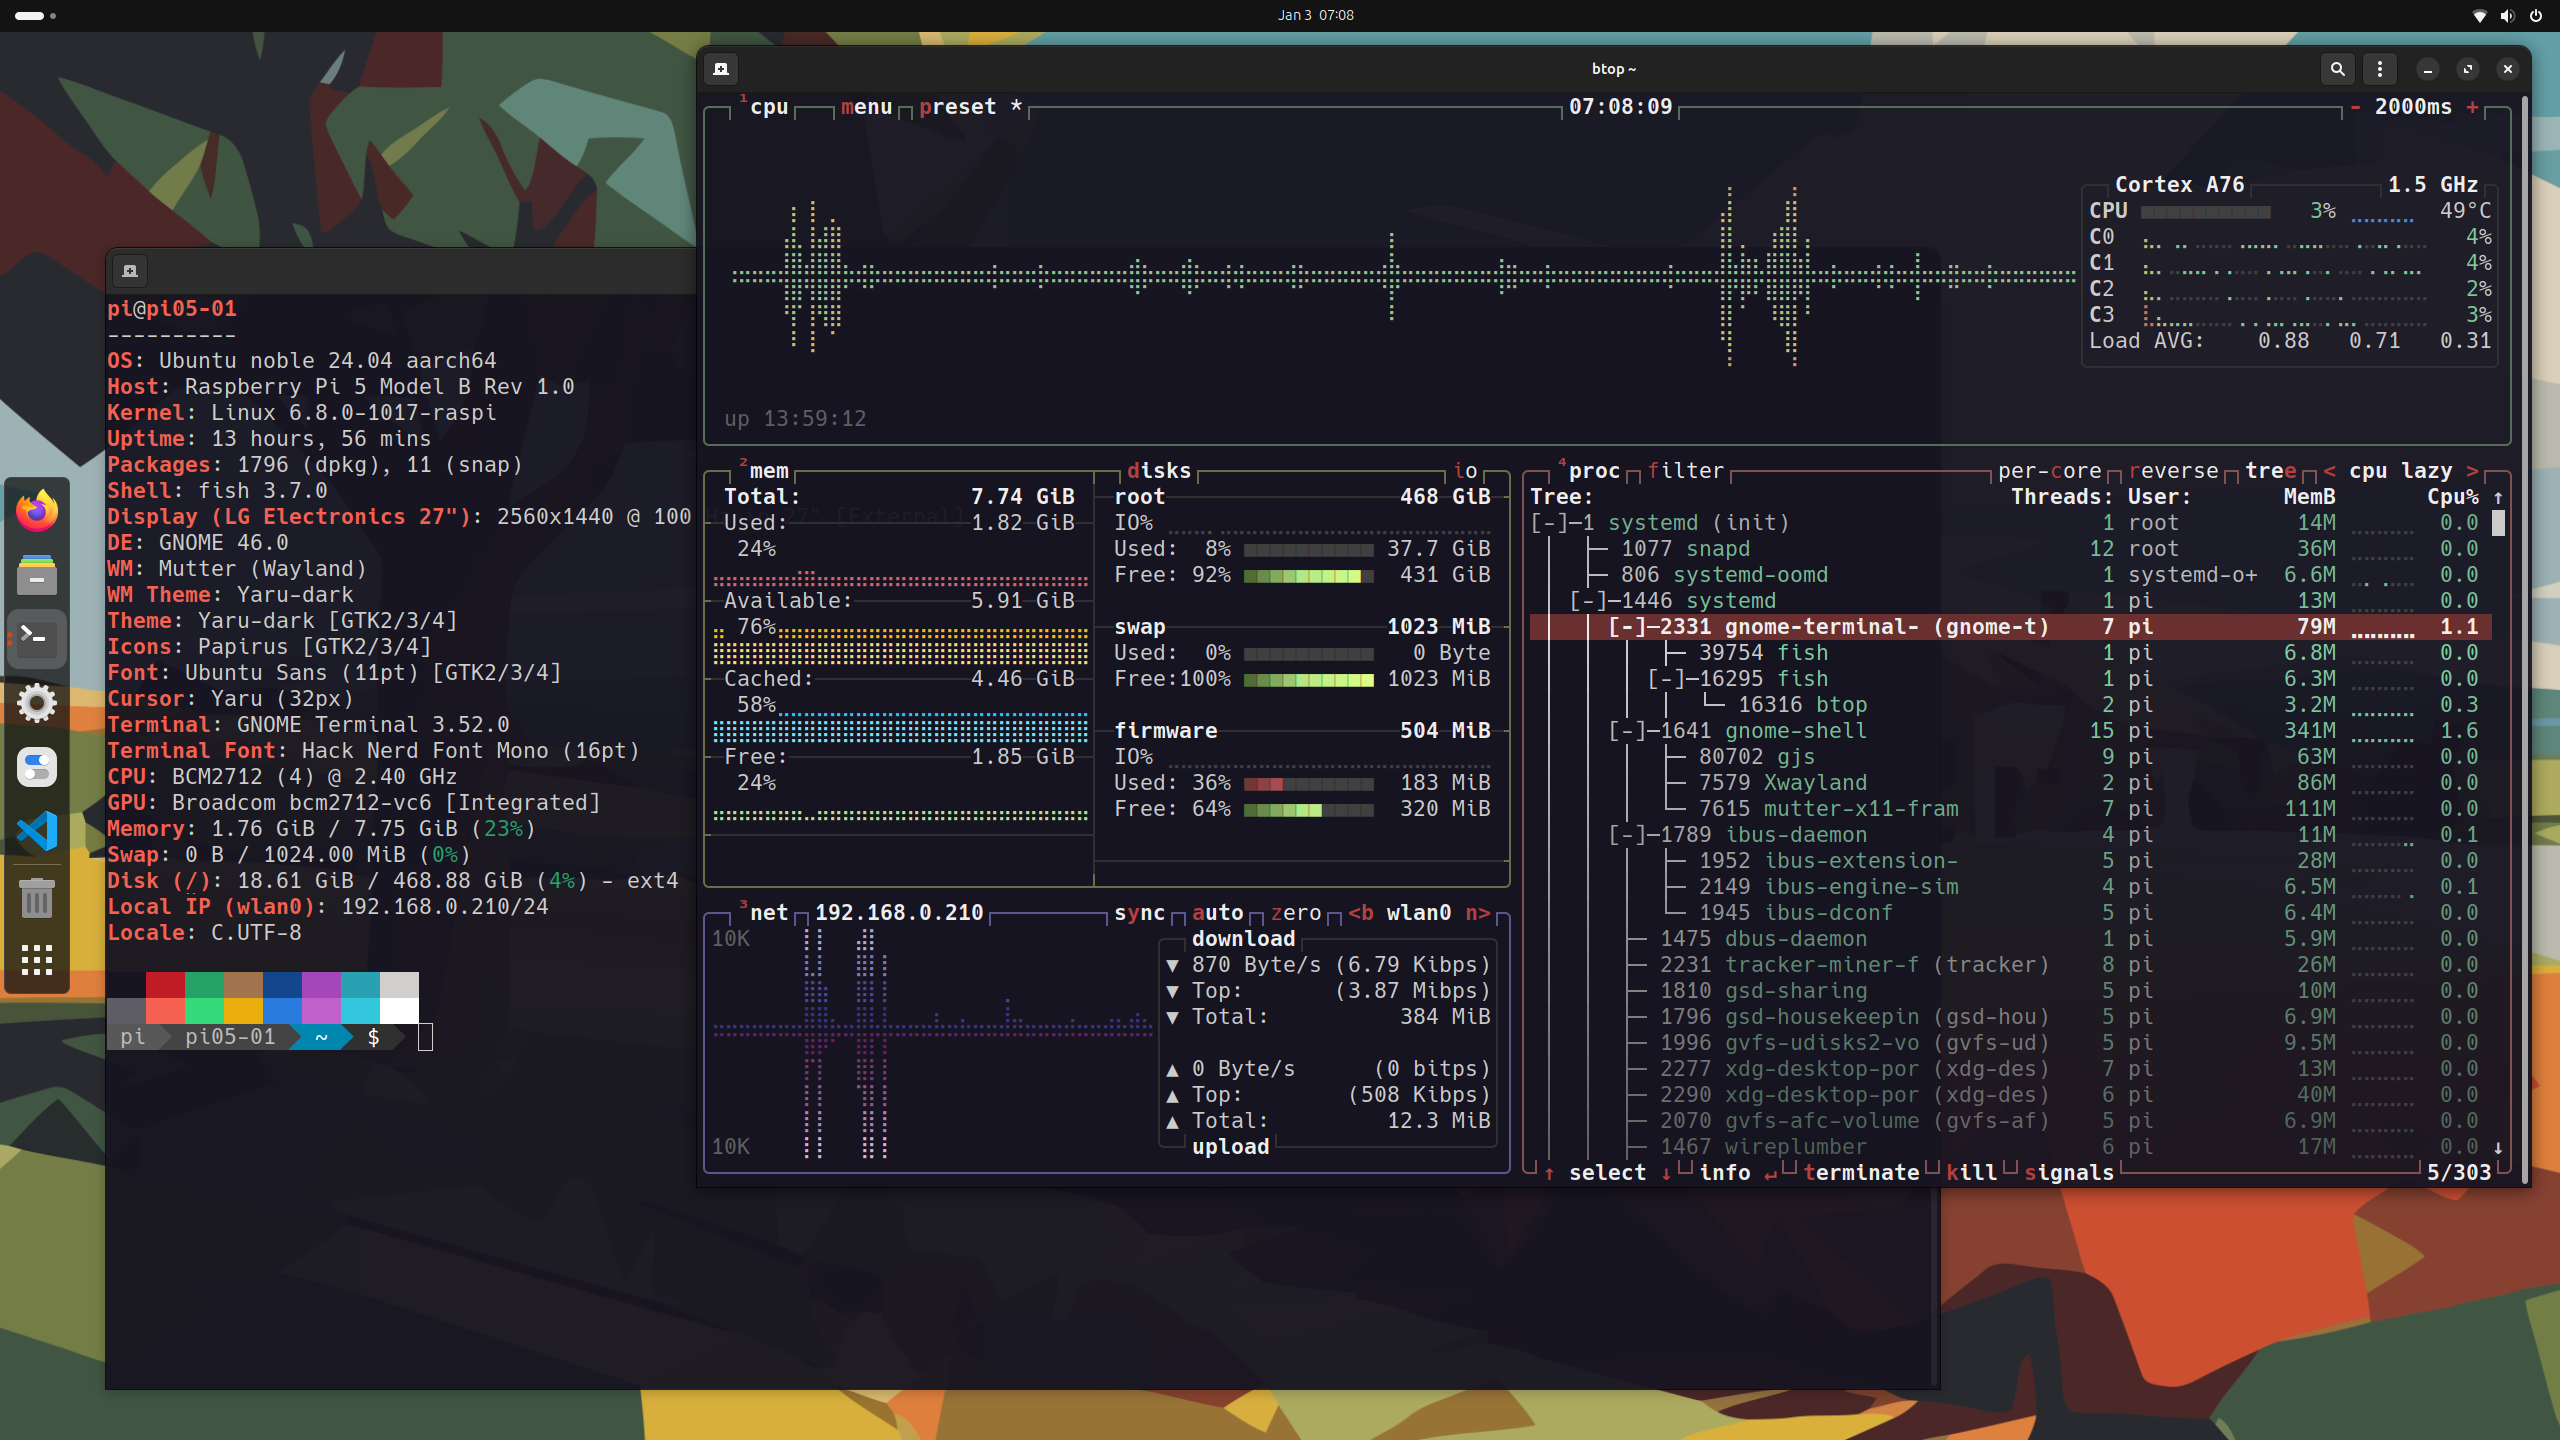Open new tab icon in btop window

(721, 69)
